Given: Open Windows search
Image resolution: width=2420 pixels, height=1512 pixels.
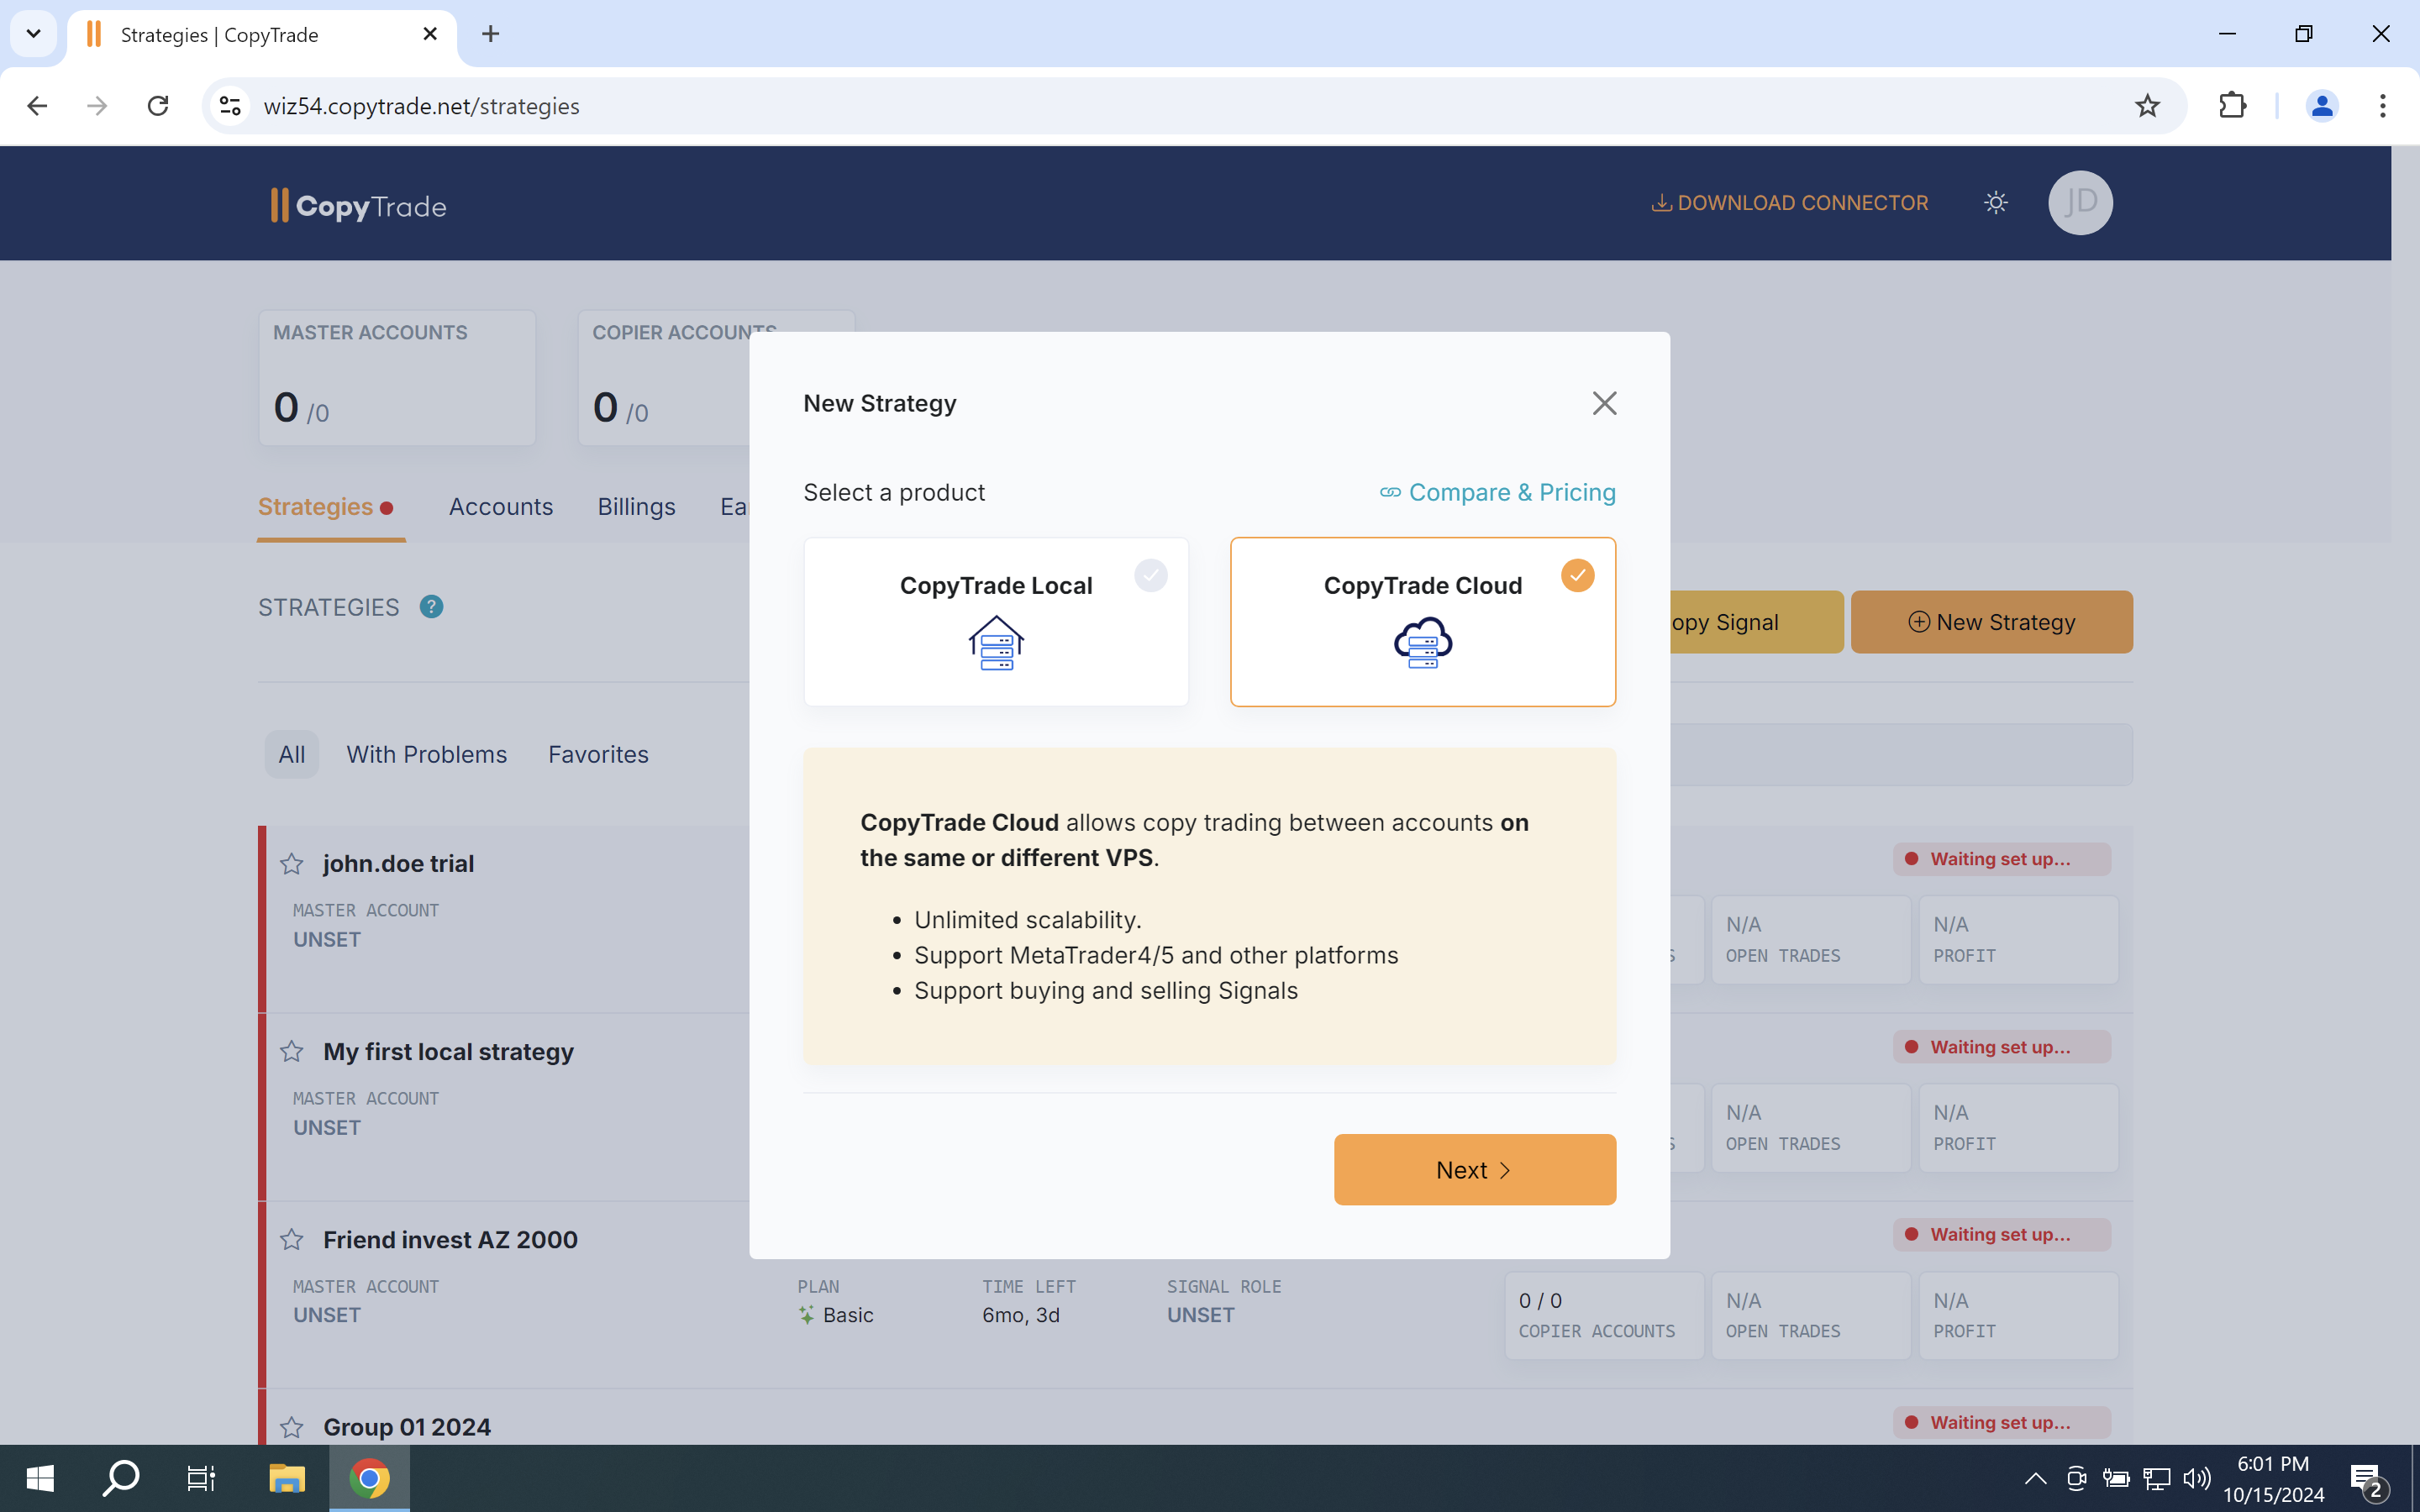Looking at the screenshot, I should [121, 1478].
